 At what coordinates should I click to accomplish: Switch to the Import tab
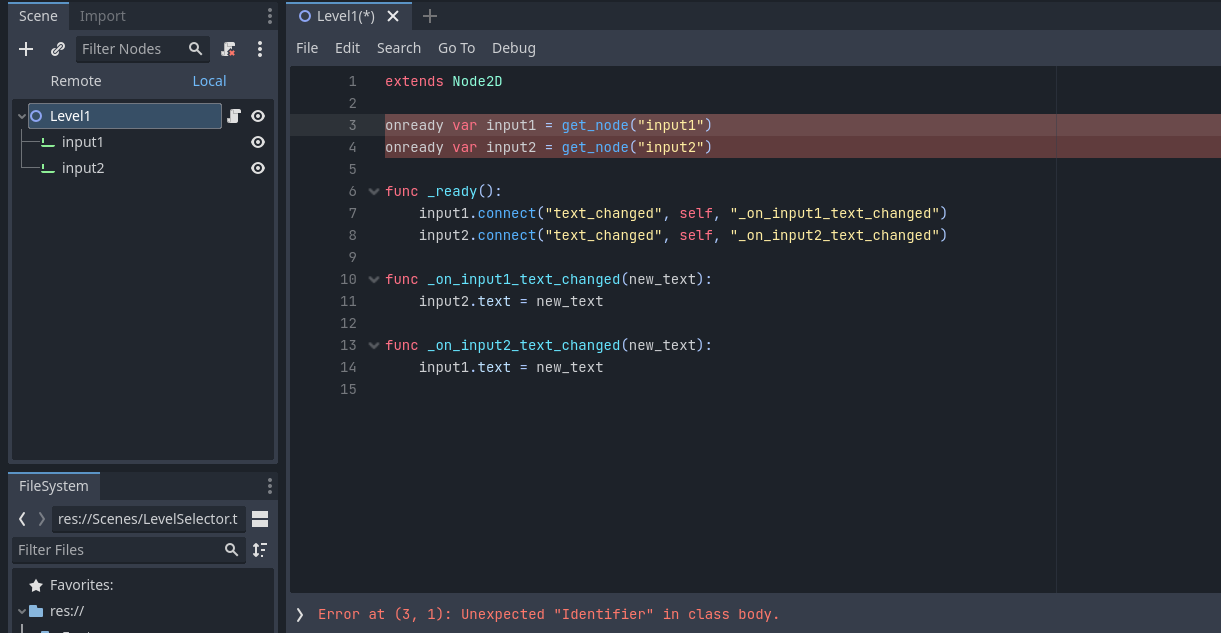[x=101, y=15]
